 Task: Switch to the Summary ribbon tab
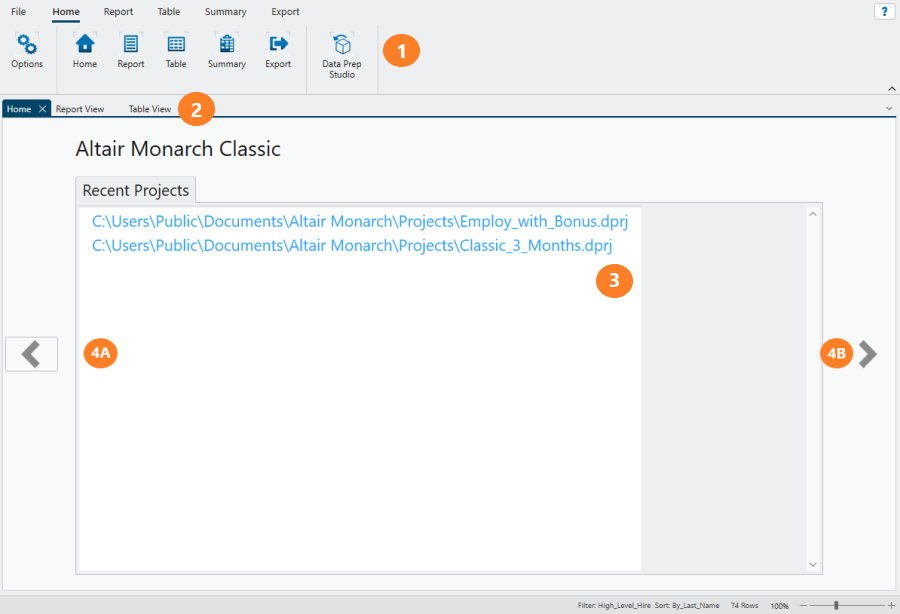[226, 11]
